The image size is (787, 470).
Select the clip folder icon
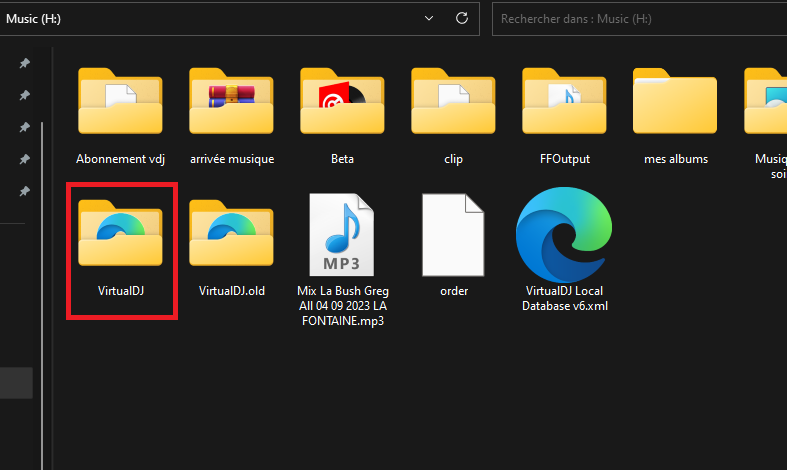[x=453, y=101]
